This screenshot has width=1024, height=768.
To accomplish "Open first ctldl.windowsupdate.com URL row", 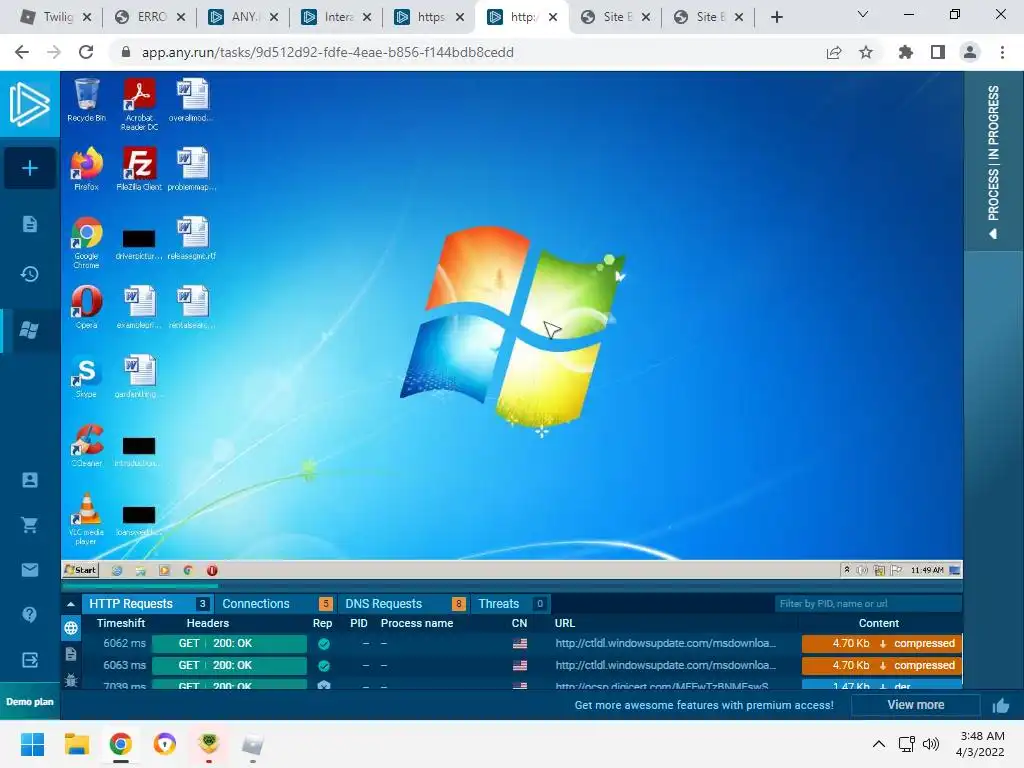I will pos(665,643).
